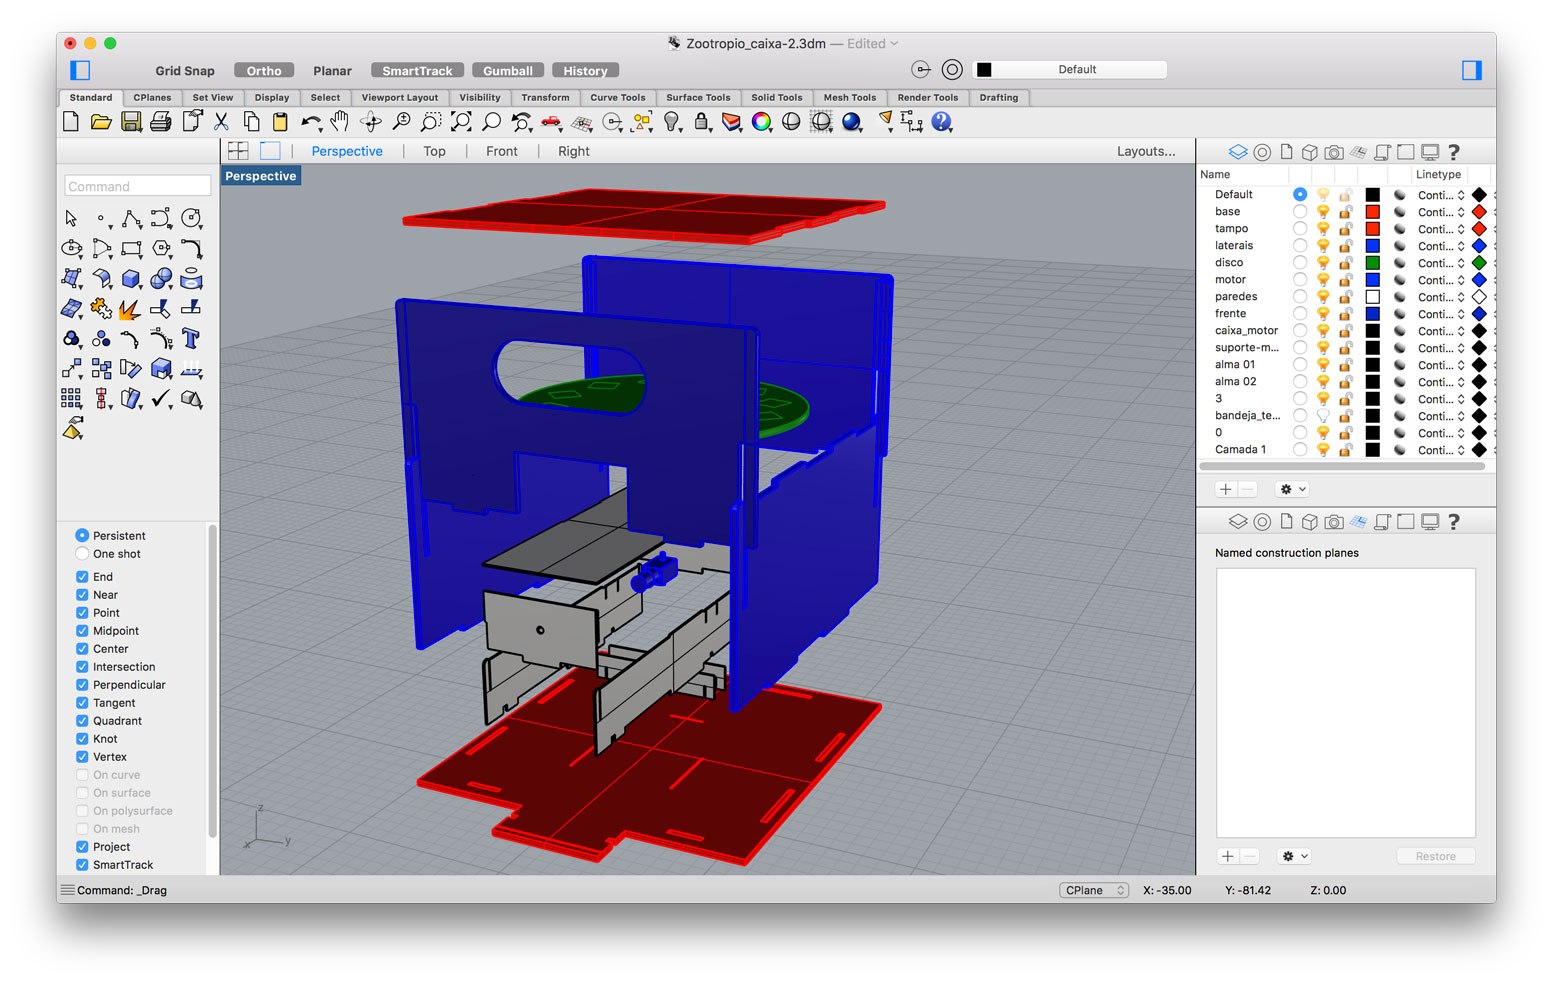Open the color wheel icon
This screenshot has width=1552, height=983.
(761, 122)
